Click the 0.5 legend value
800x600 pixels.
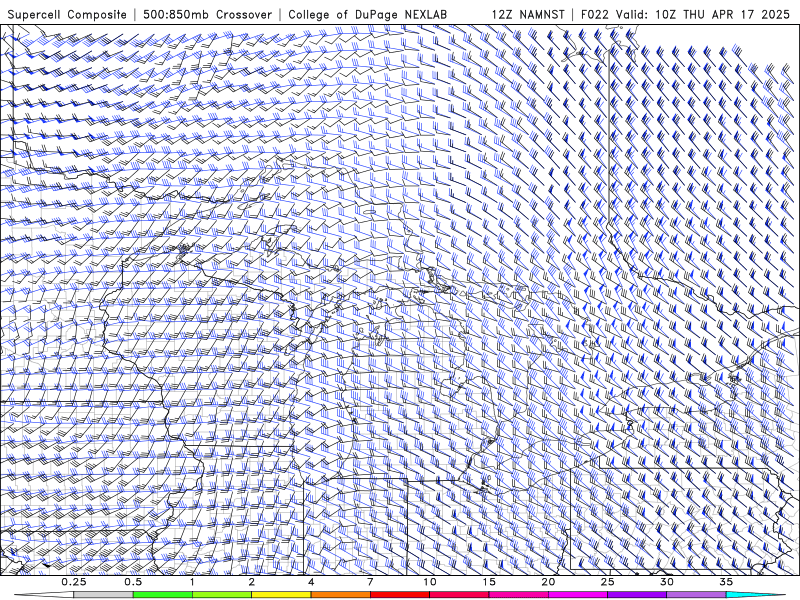tap(133, 582)
